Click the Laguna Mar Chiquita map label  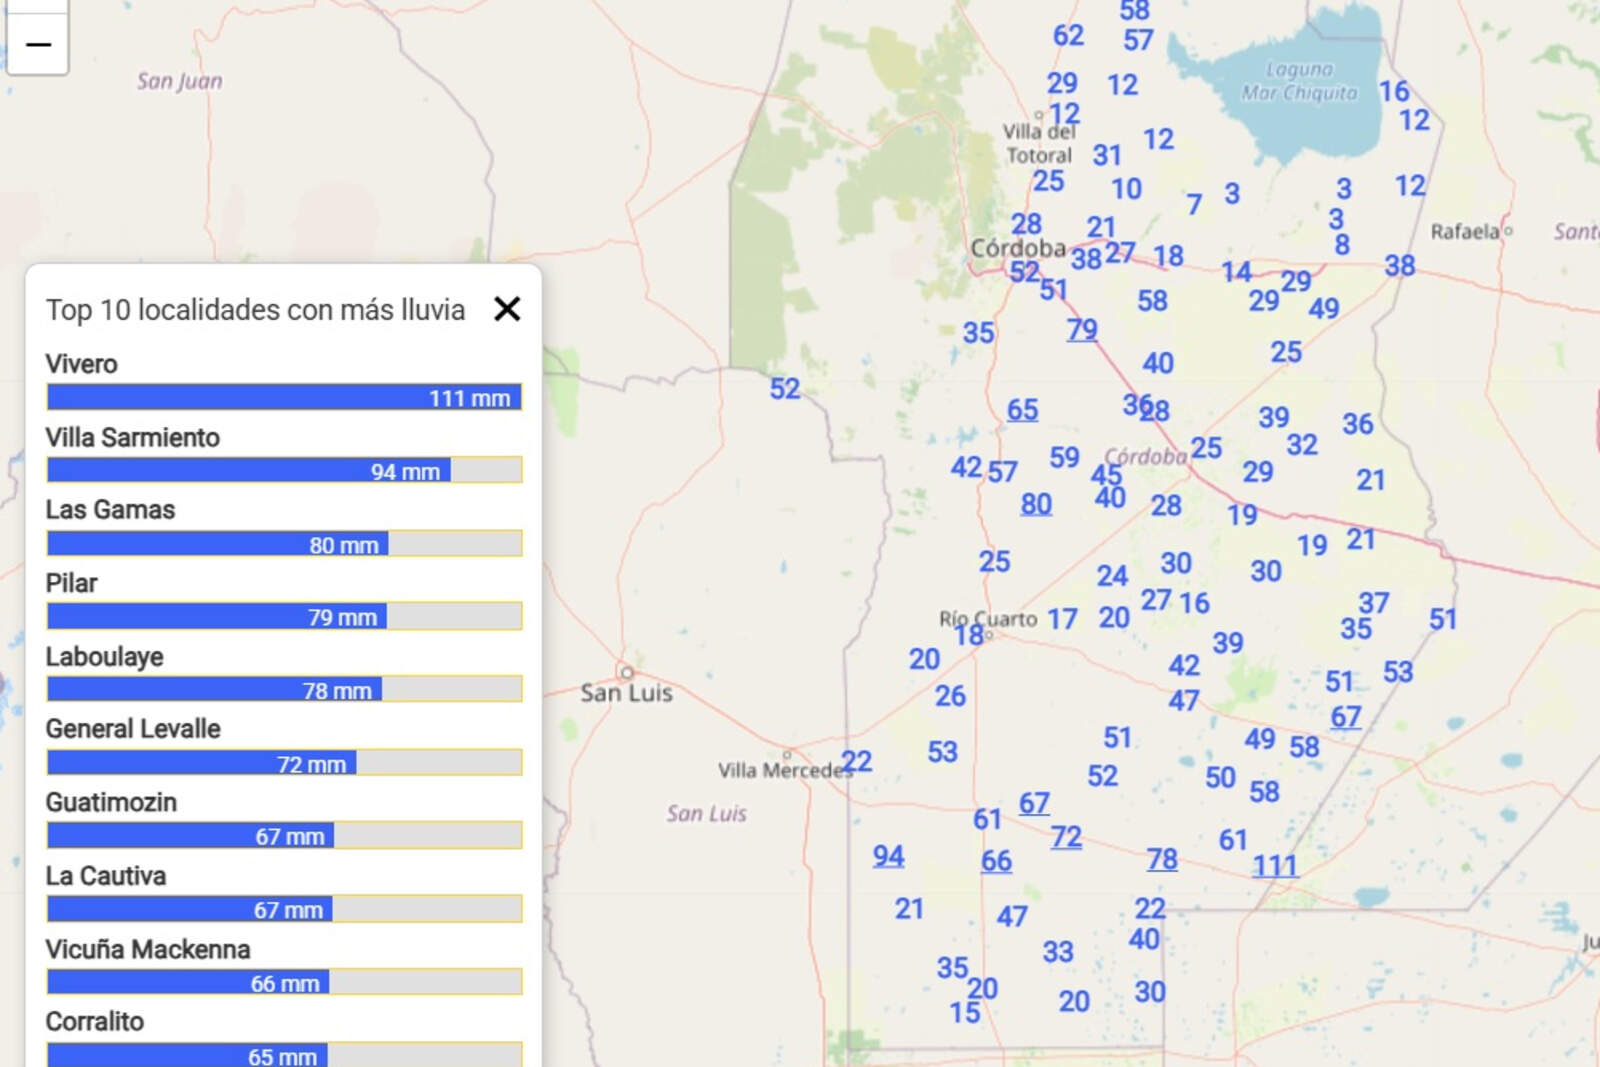pos(1299,81)
